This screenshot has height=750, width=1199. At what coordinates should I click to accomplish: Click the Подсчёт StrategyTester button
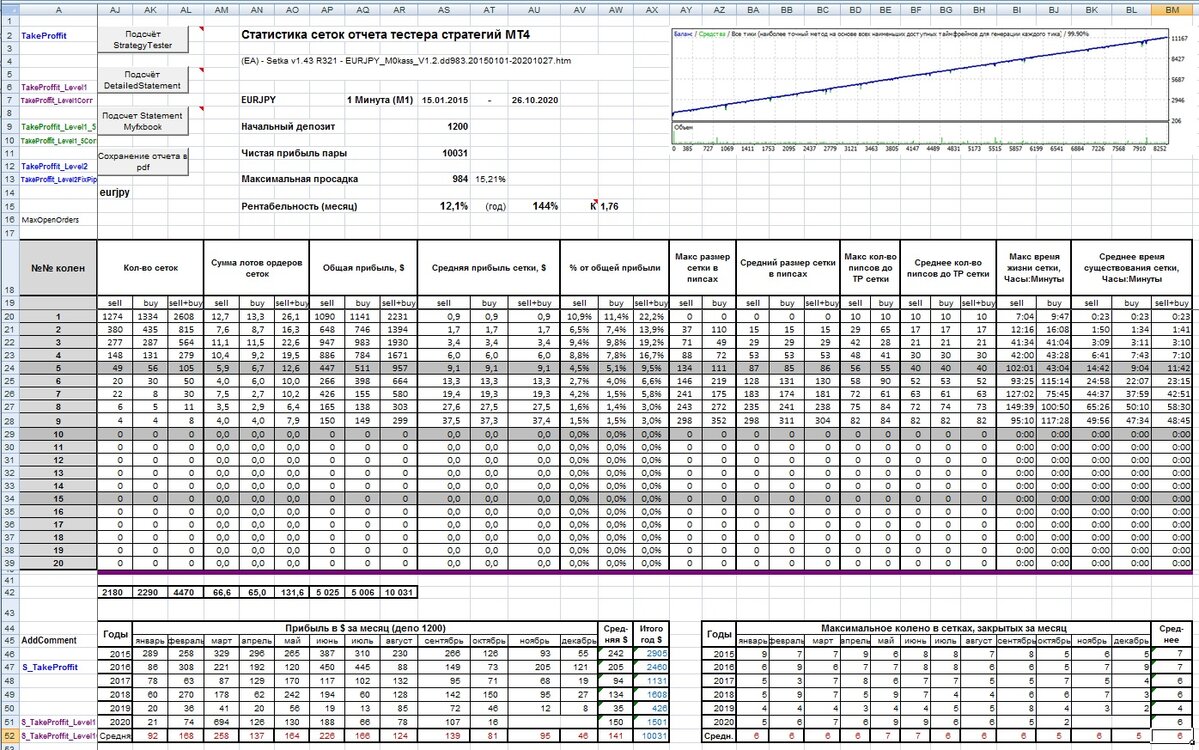[x=143, y=40]
